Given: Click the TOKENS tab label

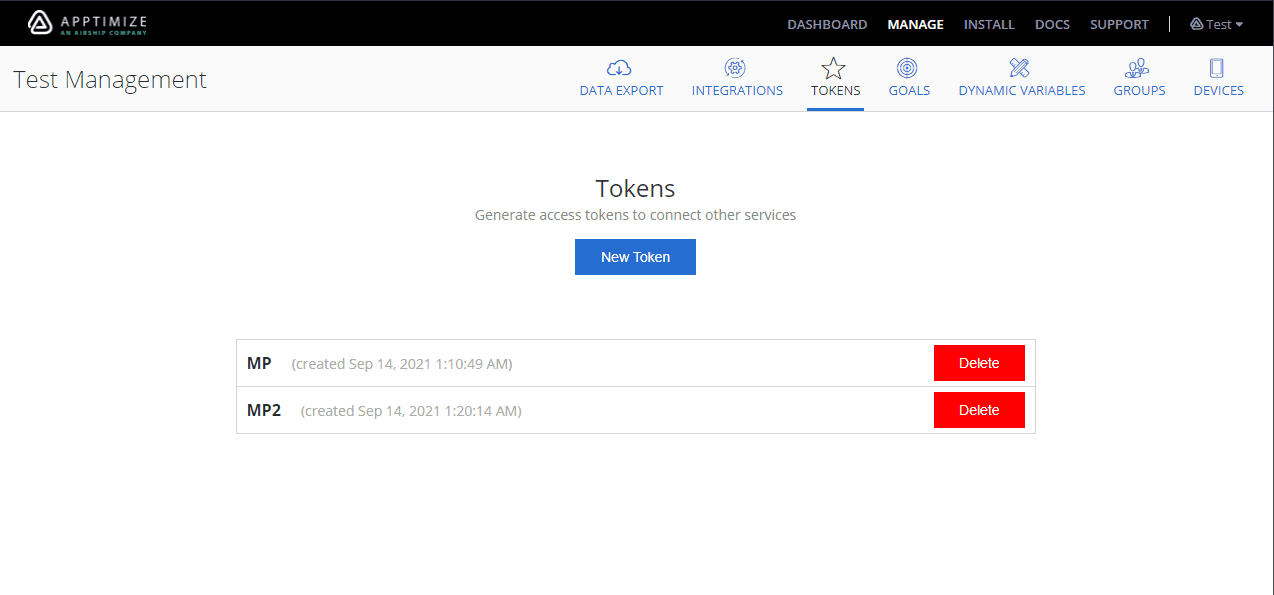Looking at the screenshot, I should [x=835, y=91].
